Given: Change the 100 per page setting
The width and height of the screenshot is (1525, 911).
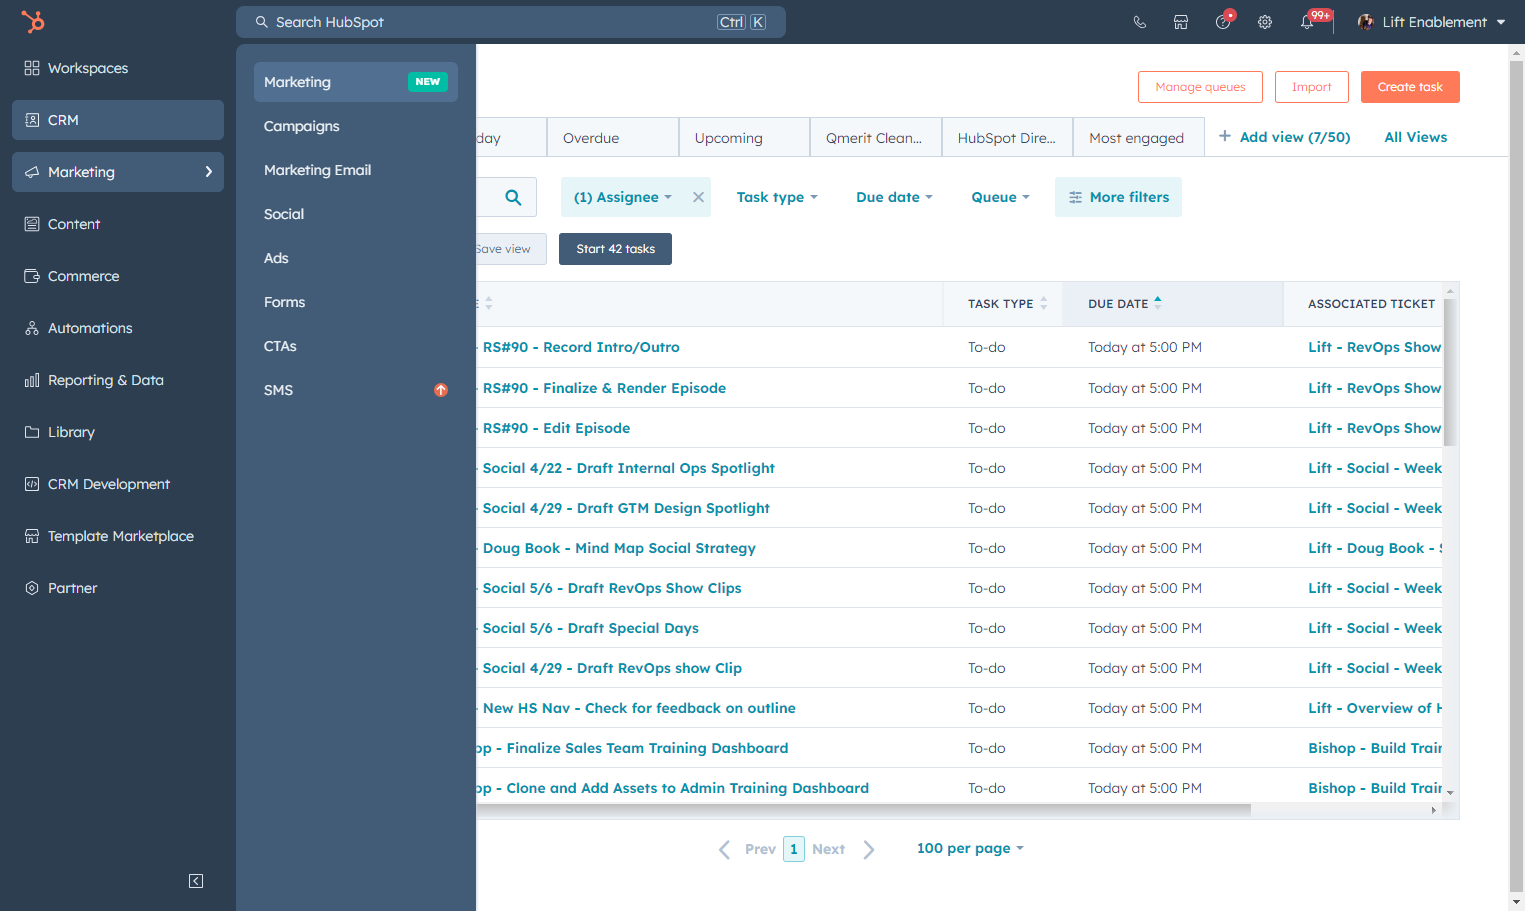Looking at the screenshot, I should coord(970,848).
